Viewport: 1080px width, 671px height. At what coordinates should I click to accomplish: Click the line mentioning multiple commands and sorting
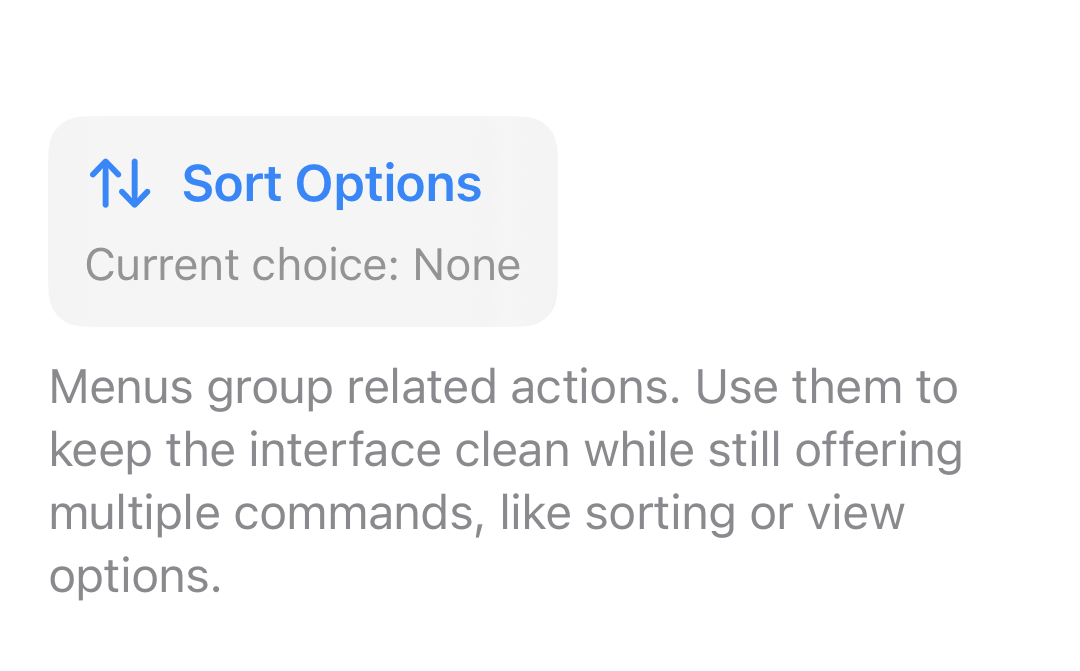pos(476,514)
